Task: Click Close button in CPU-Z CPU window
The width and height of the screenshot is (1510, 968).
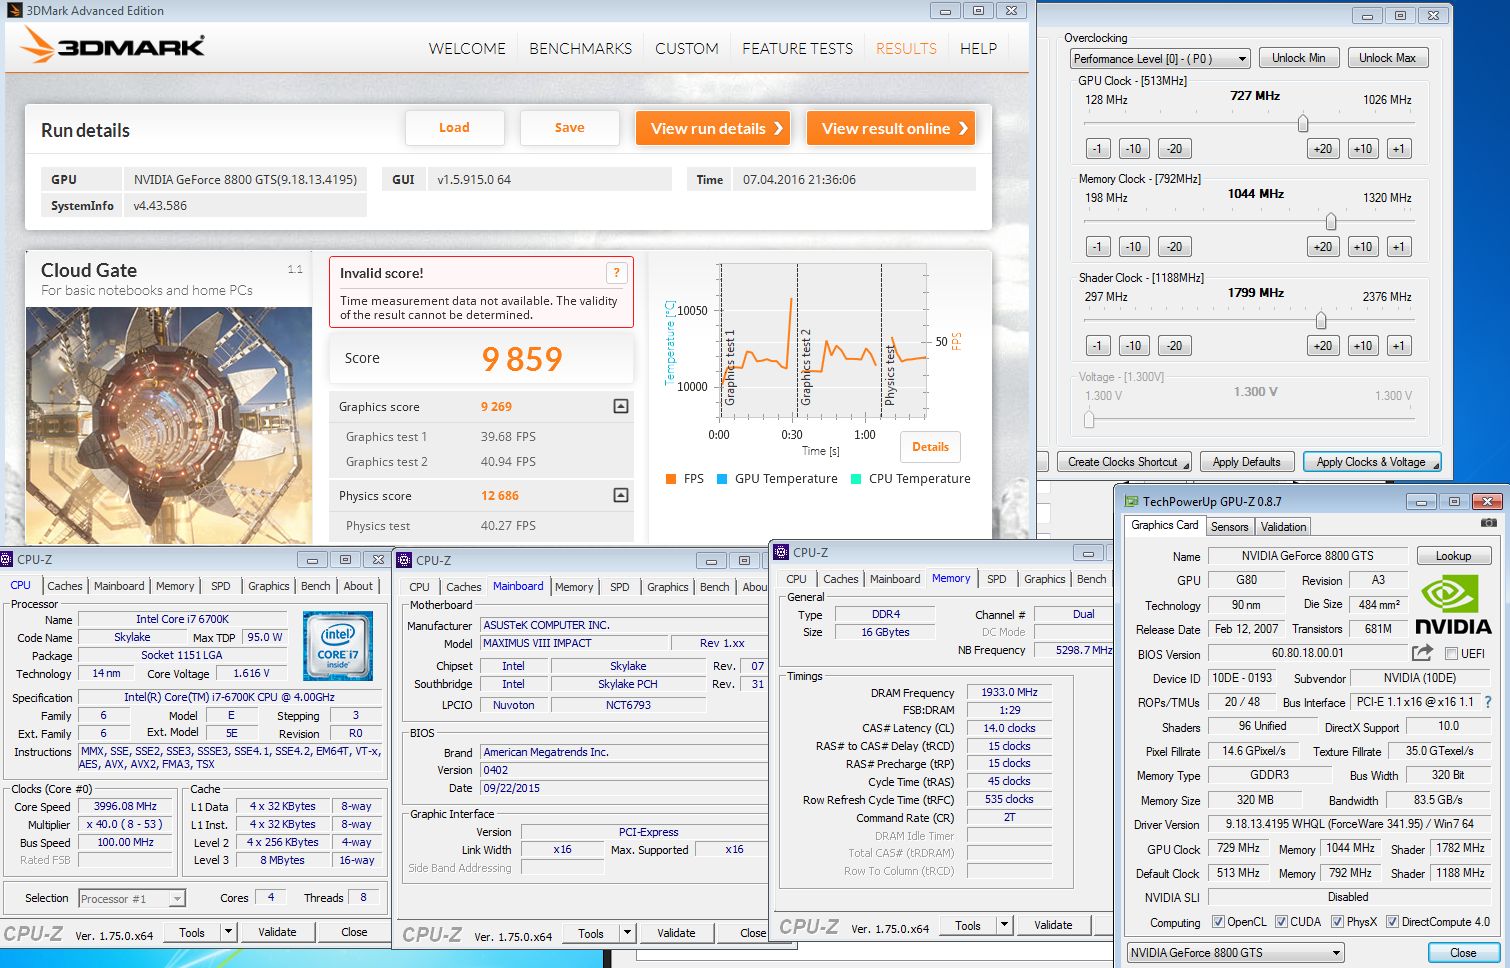Action: [x=354, y=932]
